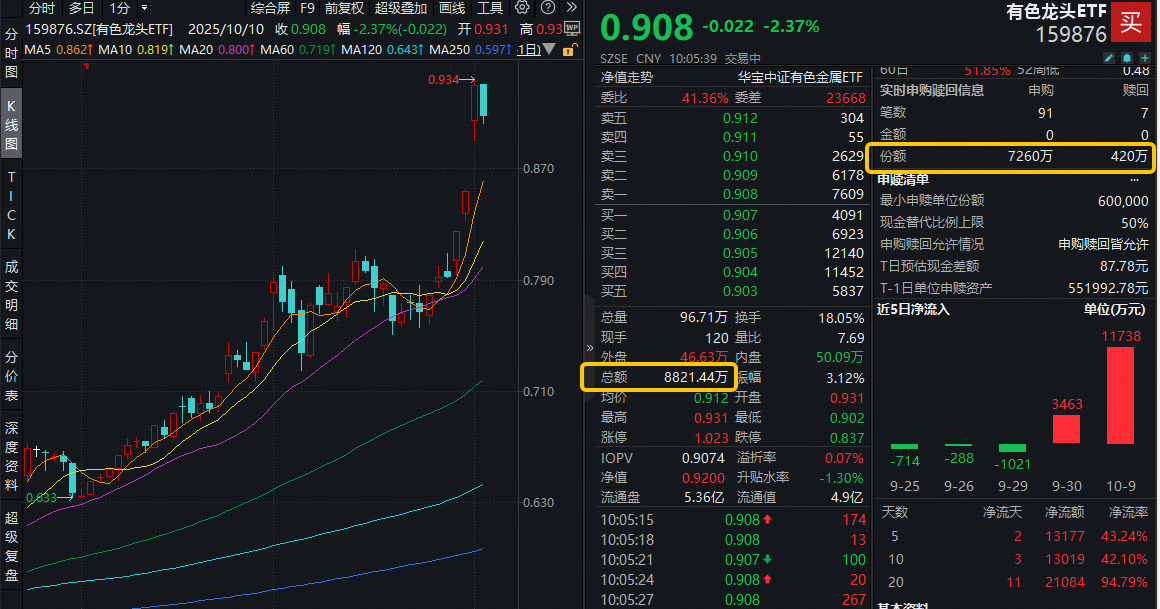The width and height of the screenshot is (1160, 609).
Task: Open the 1日 period dropdown triangle
Action: coord(548,49)
